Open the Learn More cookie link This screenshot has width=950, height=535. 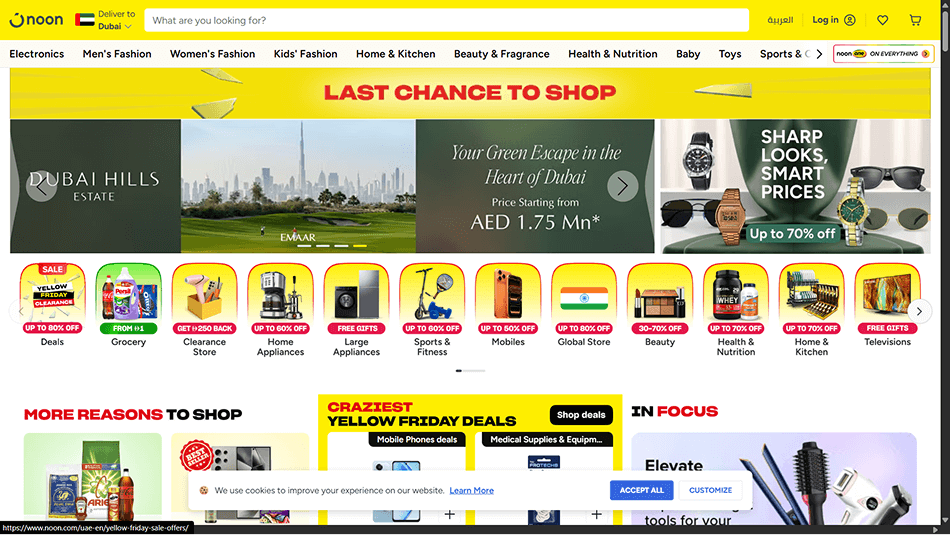pos(471,491)
